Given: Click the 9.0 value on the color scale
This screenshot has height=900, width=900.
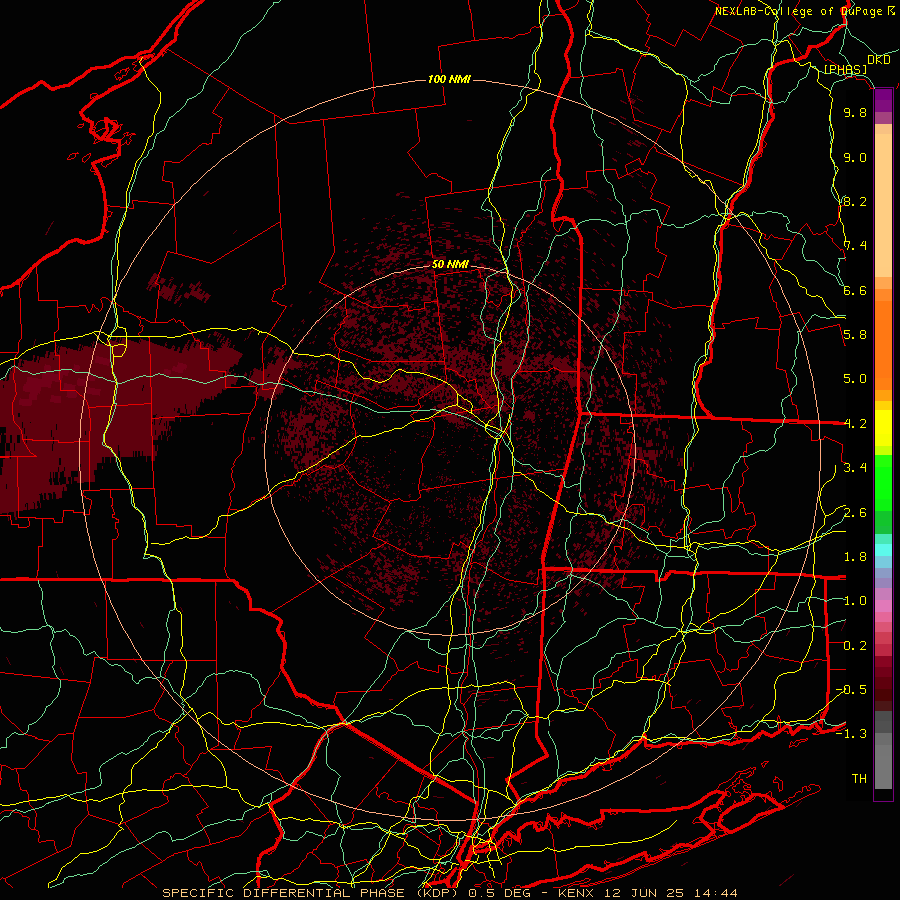Looking at the screenshot, I should pyautogui.click(x=855, y=157).
